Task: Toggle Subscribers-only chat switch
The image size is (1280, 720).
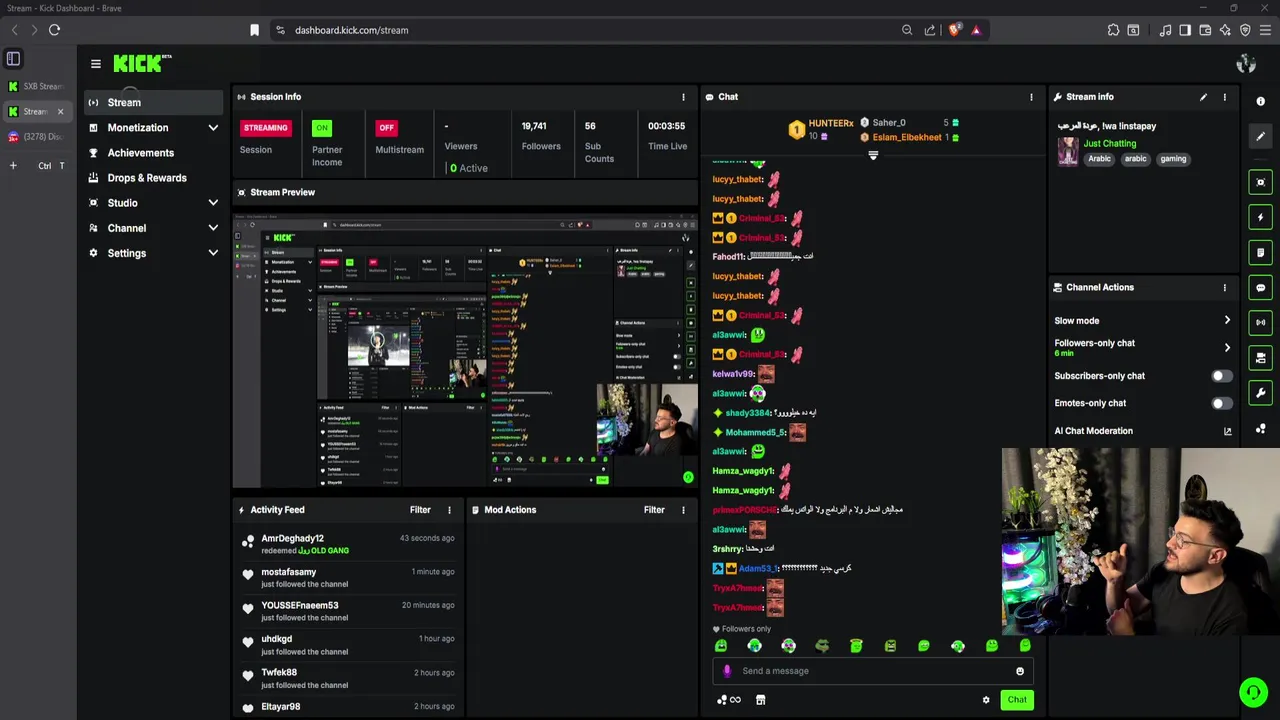Action: (x=1222, y=376)
